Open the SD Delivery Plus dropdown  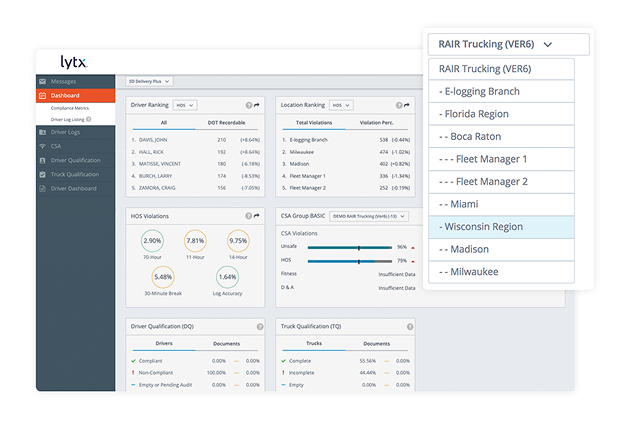coord(149,81)
